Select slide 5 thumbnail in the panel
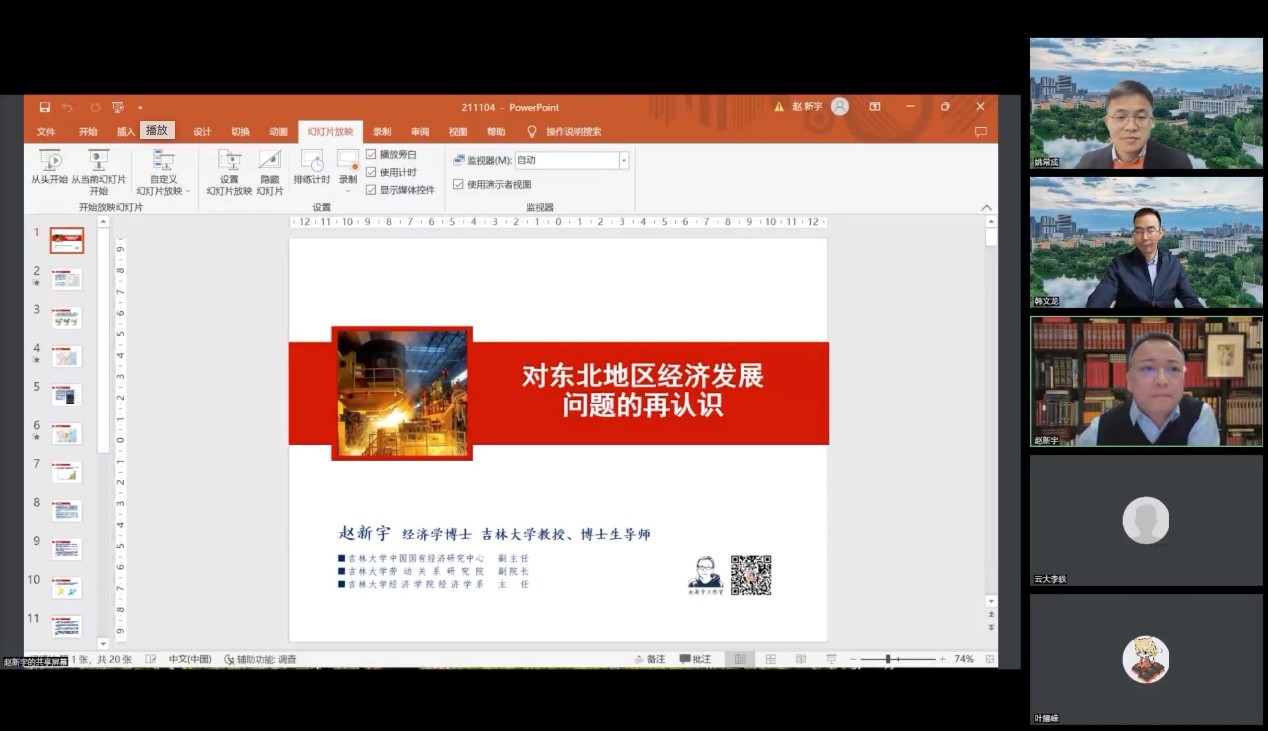This screenshot has width=1268, height=731. click(x=66, y=394)
